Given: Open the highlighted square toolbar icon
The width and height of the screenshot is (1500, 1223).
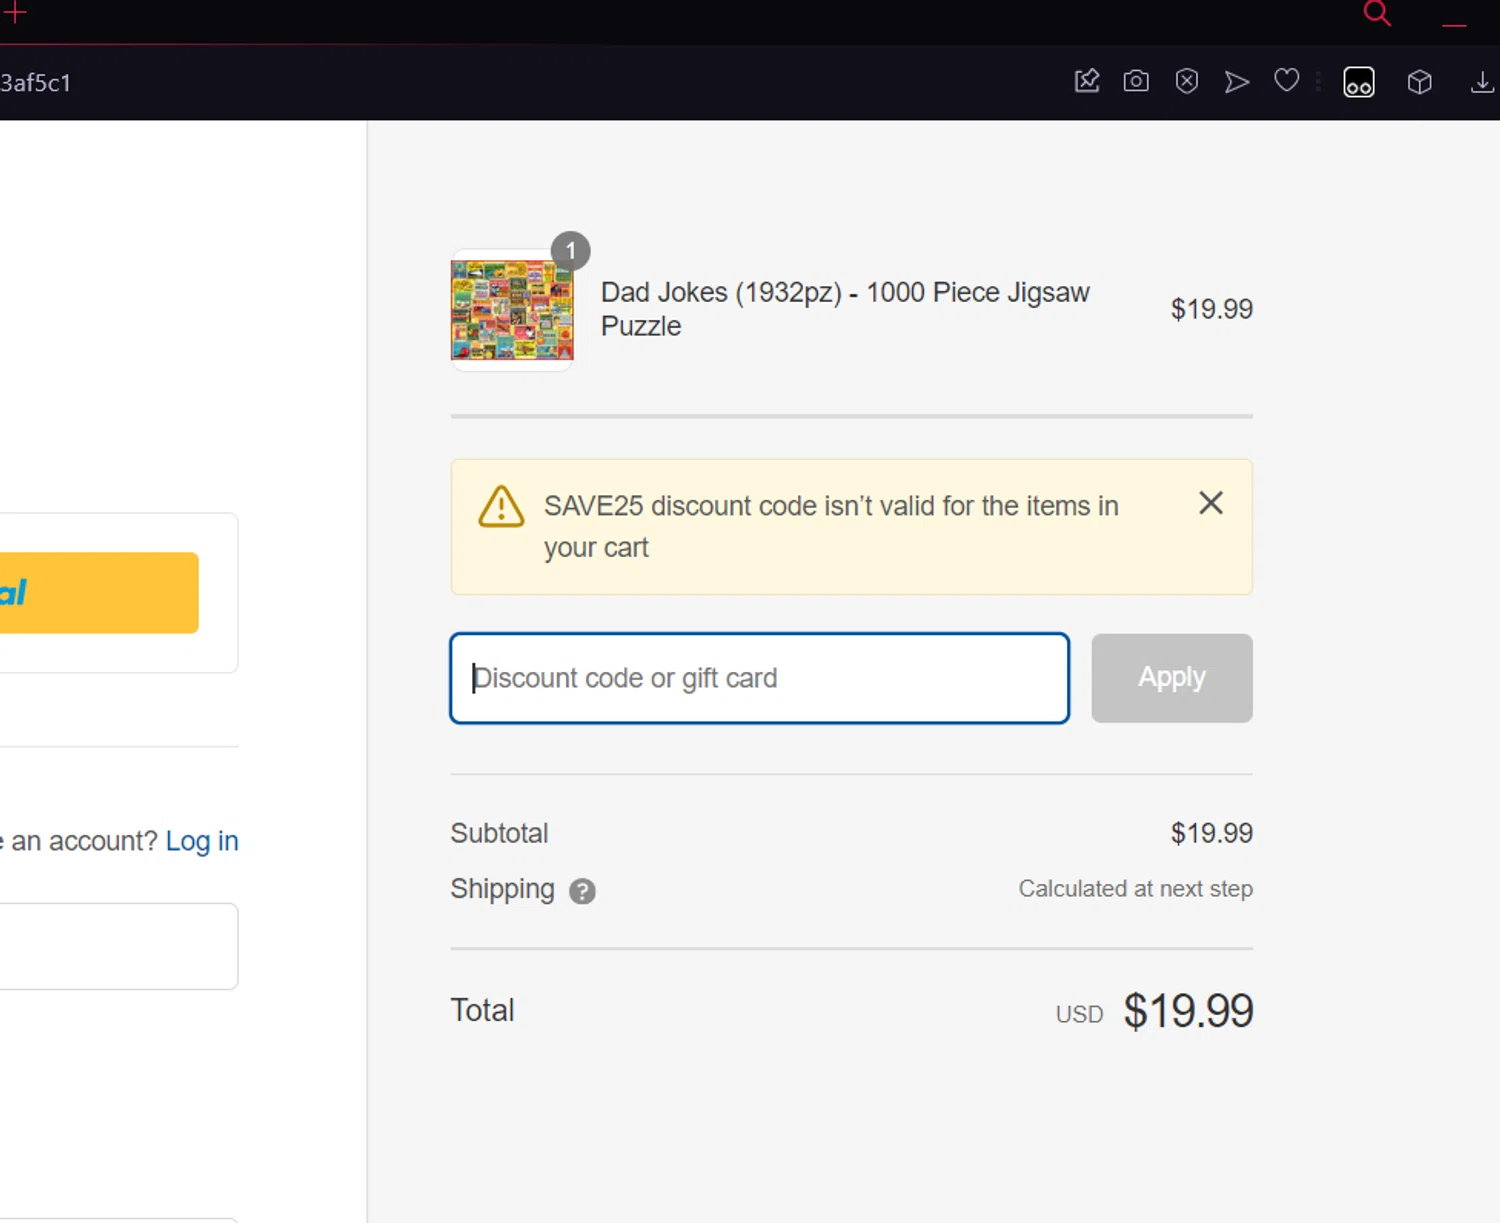Looking at the screenshot, I should [x=1359, y=82].
